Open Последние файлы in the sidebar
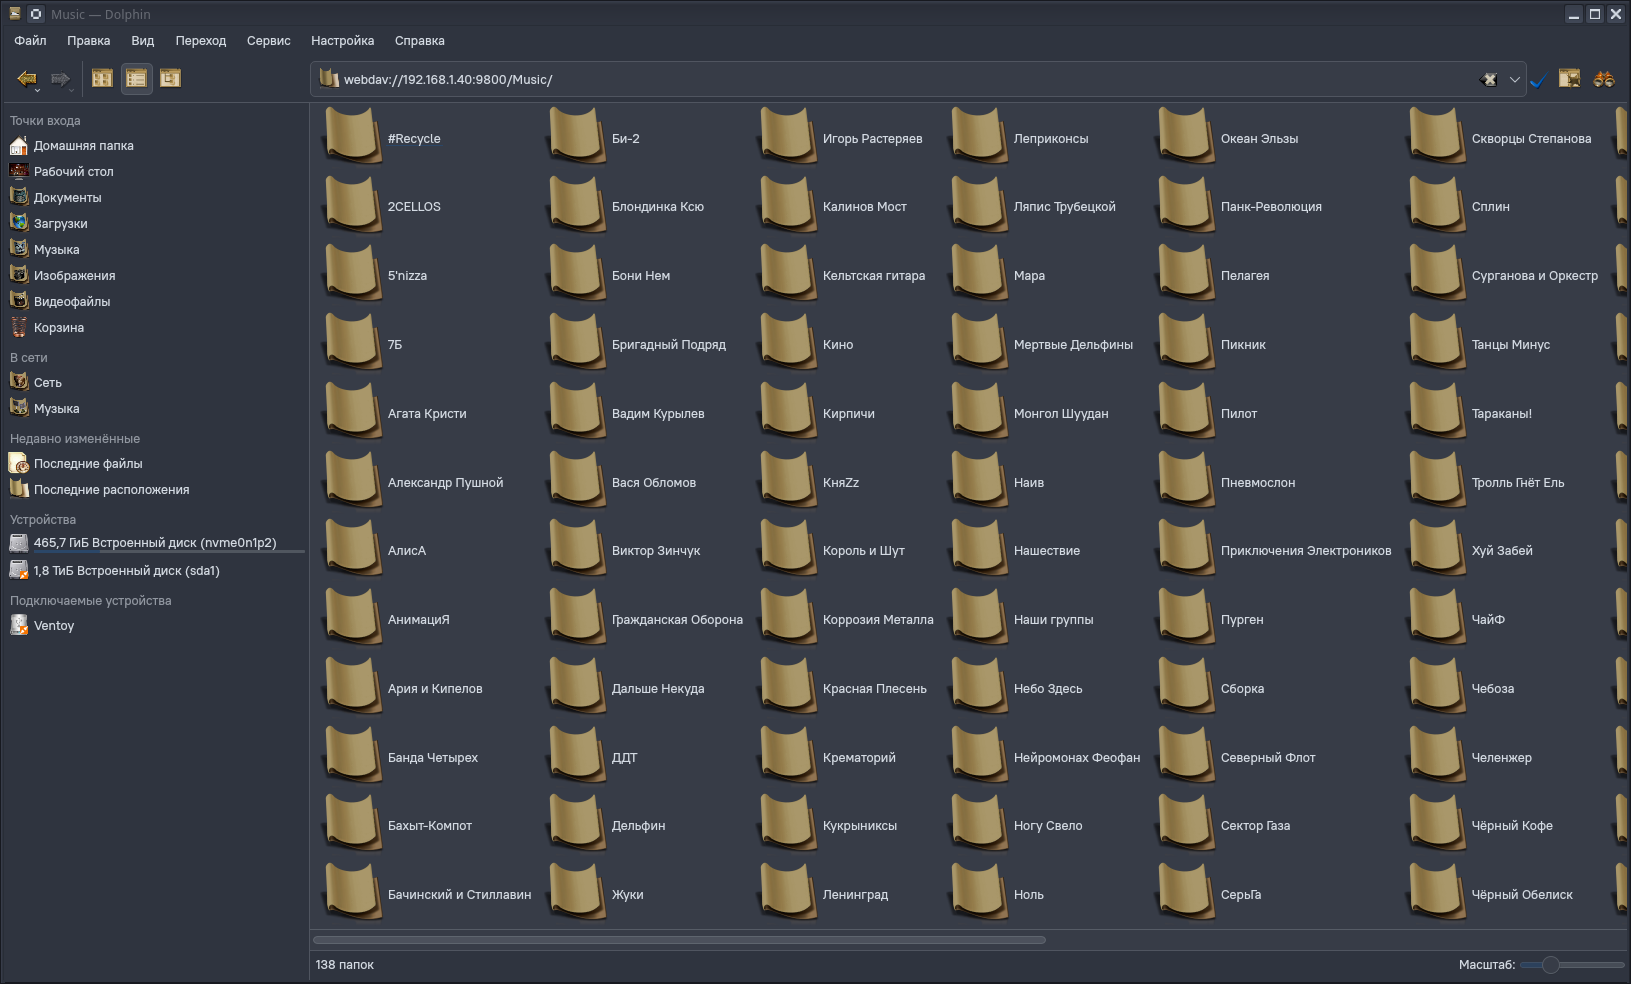 pos(88,464)
